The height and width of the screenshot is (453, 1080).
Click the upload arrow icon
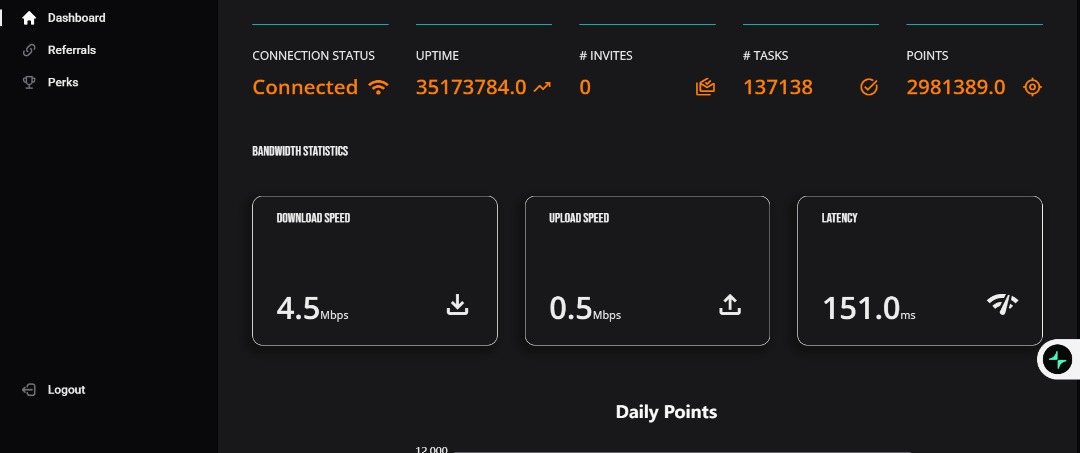pos(730,304)
